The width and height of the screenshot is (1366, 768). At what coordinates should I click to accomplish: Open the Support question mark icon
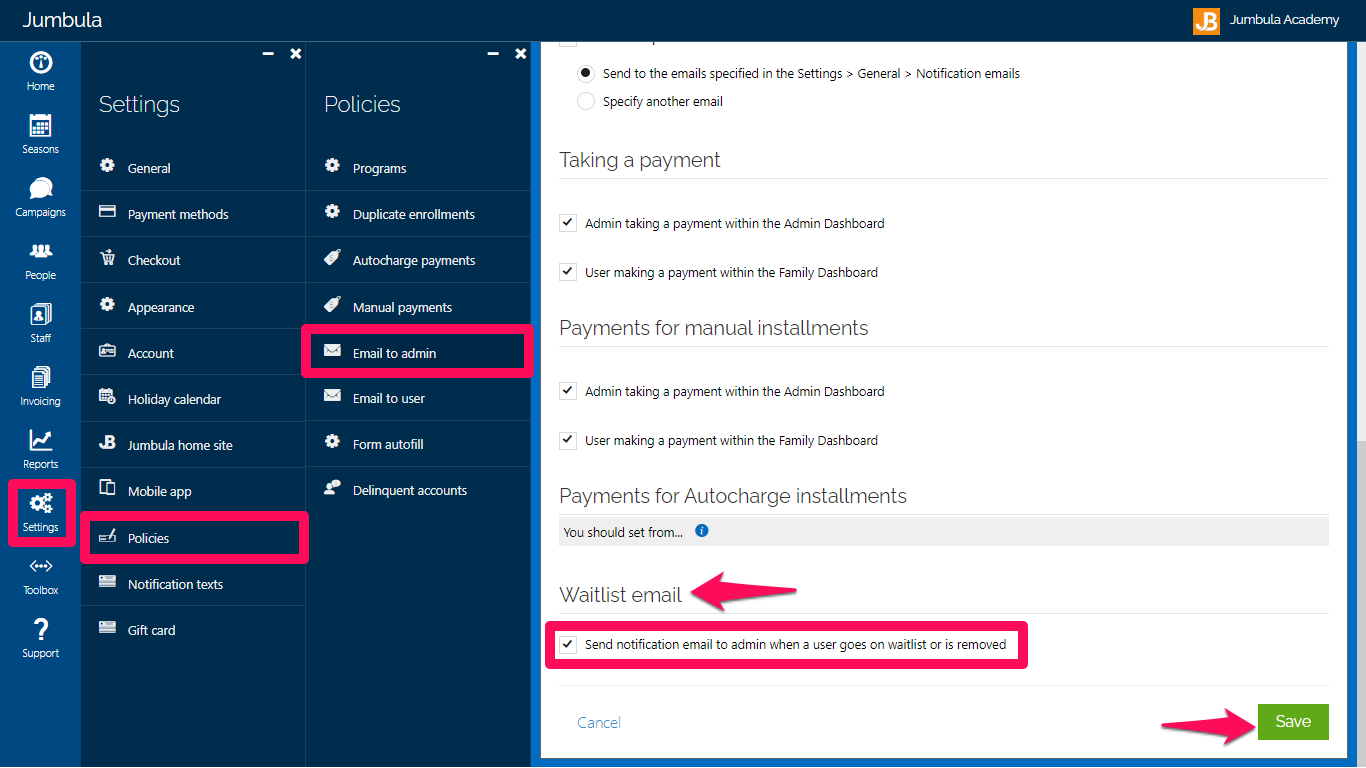[40, 630]
